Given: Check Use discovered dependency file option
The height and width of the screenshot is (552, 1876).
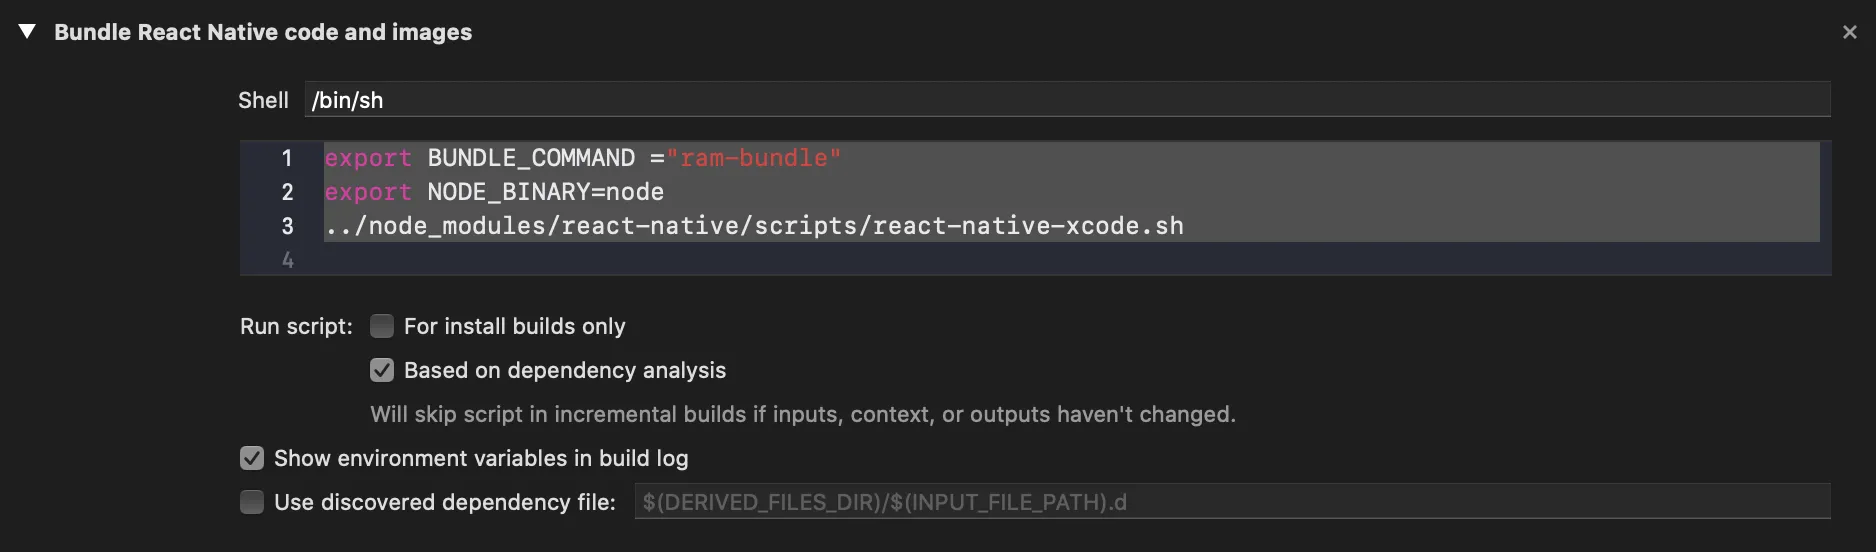Looking at the screenshot, I should (x=252, y=502).
